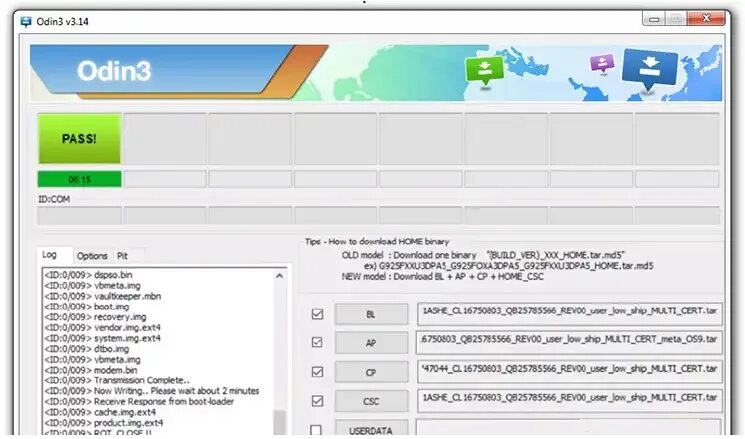This screenshot has width=745, height=439.
Task: Select the Now Writing.. log line
Action: coord(152,391)
